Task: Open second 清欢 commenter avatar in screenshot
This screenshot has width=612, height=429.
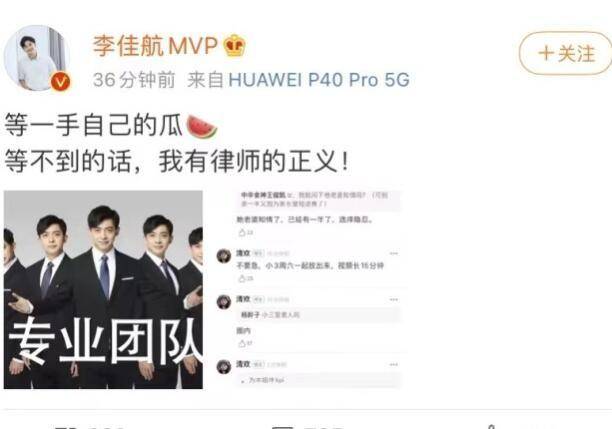Action: pyautogui.click(x=224, y=303)
